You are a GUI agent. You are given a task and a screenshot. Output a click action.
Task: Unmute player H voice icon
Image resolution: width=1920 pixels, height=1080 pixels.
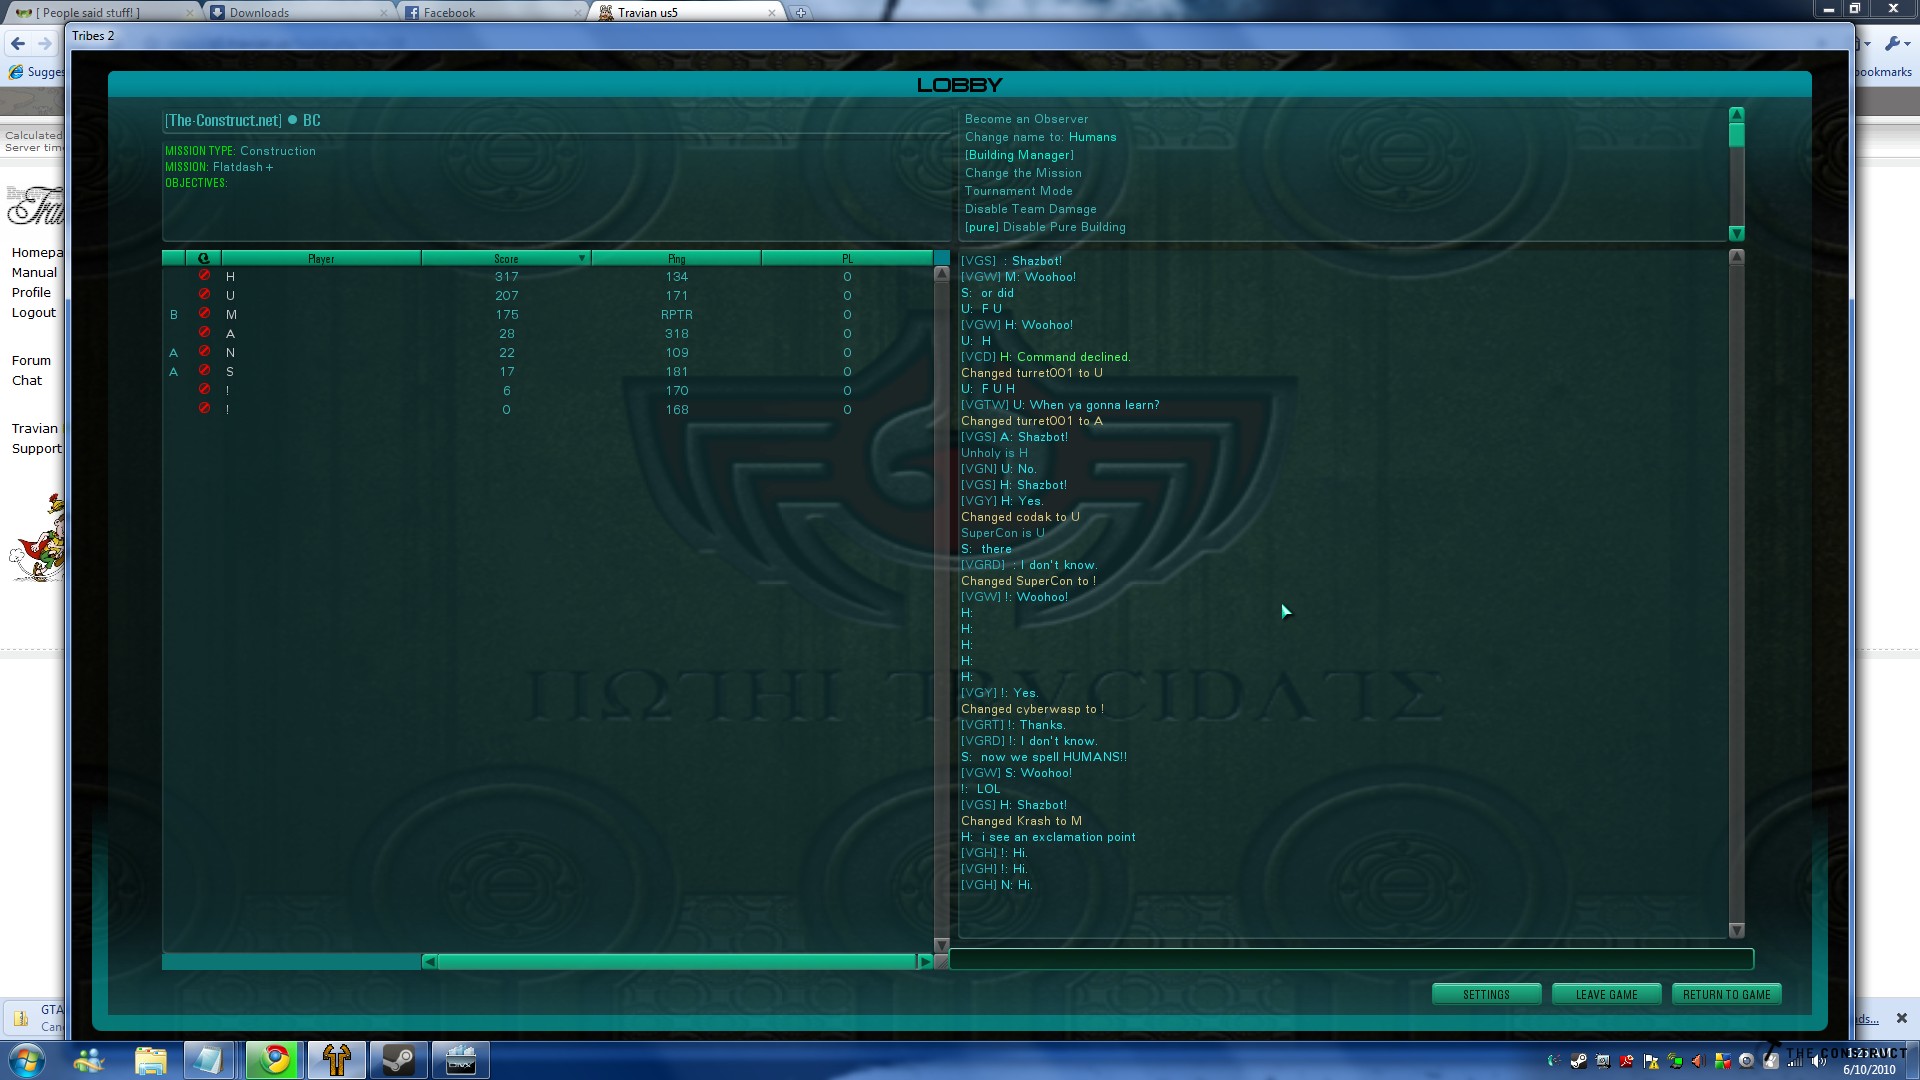coord(204,276)
